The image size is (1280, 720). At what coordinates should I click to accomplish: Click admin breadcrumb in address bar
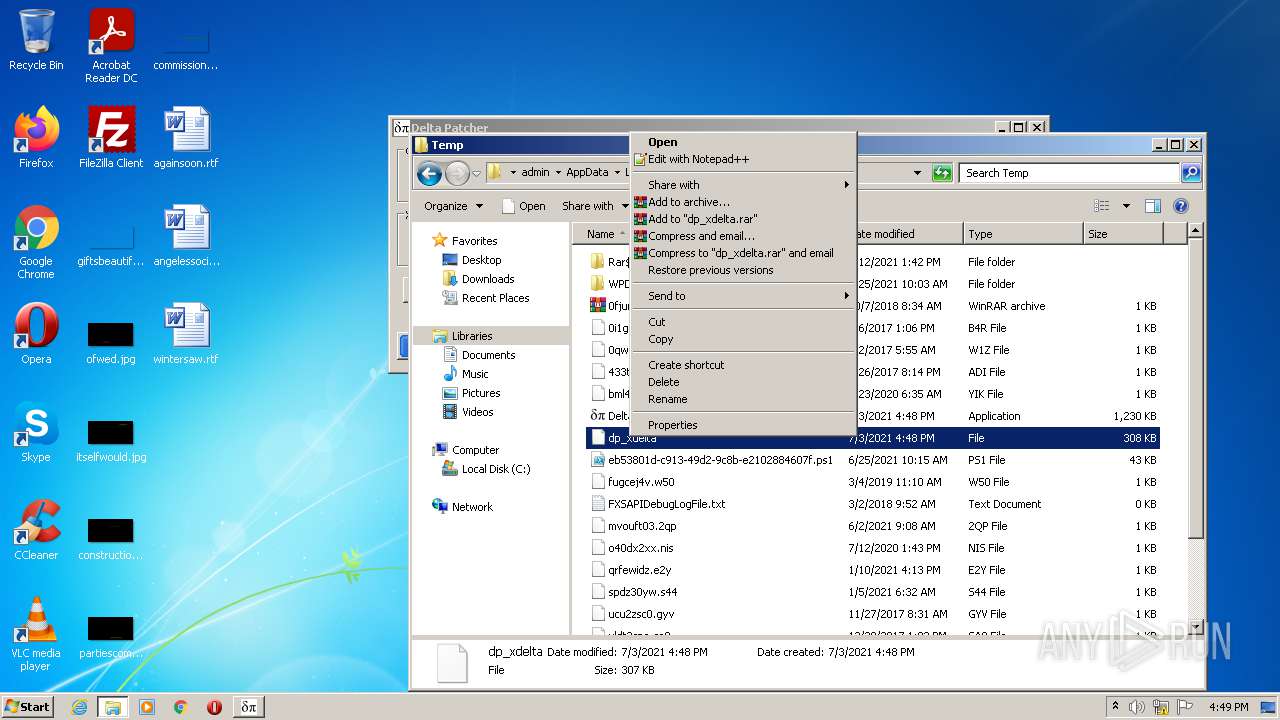[x=535, y=173]
